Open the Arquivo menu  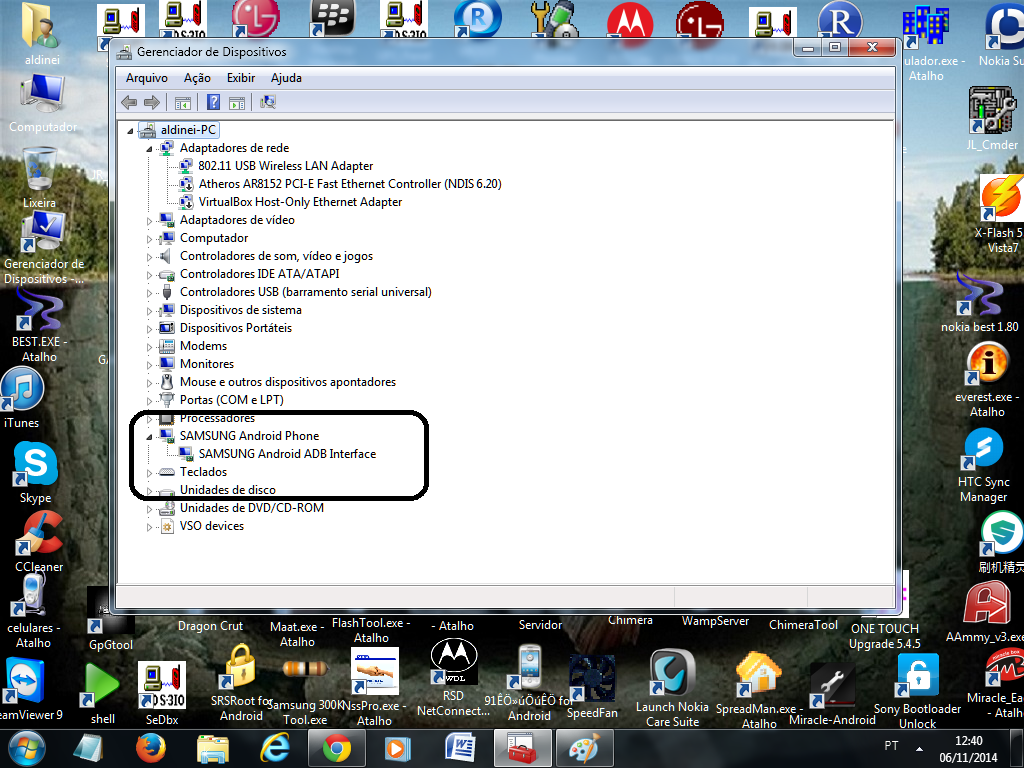[x=146, y=78]
